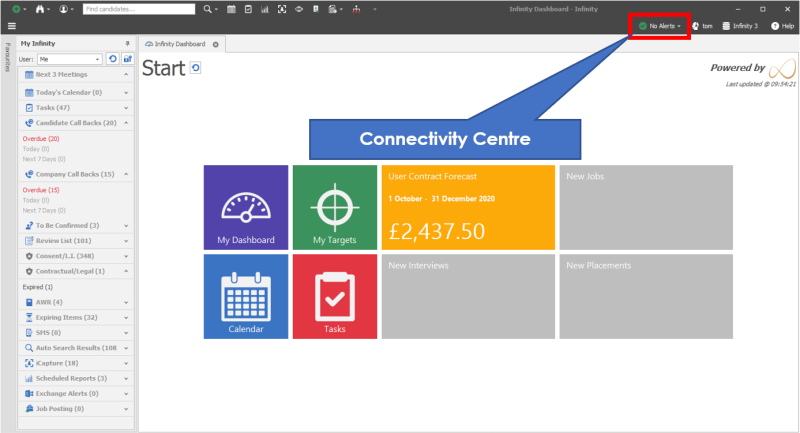Image resolution: width=800 pixels, height=433 pixels.
Task: Click the refresh icon next to Start
Action: click(196, 67)
